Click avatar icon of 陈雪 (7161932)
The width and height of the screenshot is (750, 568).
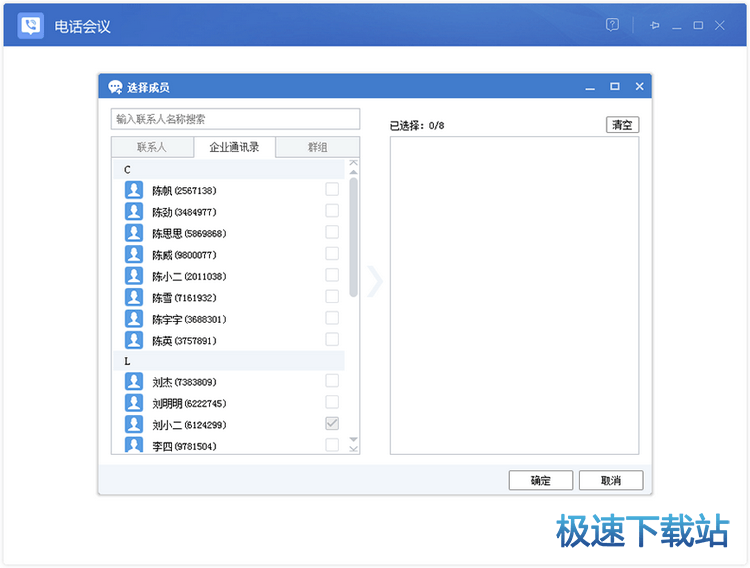point(134,298)
